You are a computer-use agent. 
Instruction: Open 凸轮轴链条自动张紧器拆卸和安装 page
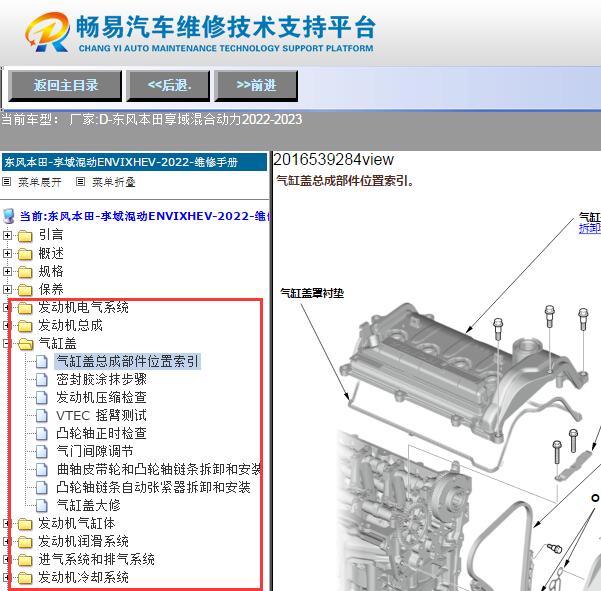pos(153,488)
